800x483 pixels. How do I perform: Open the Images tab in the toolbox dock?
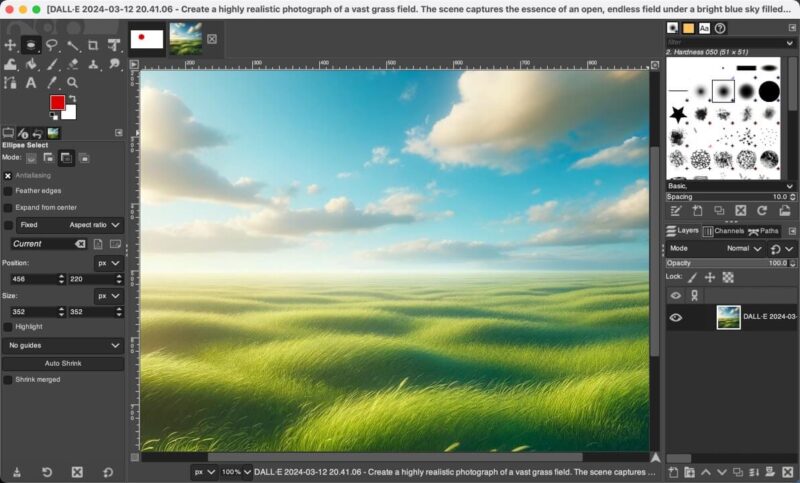[x=53, y=133]
